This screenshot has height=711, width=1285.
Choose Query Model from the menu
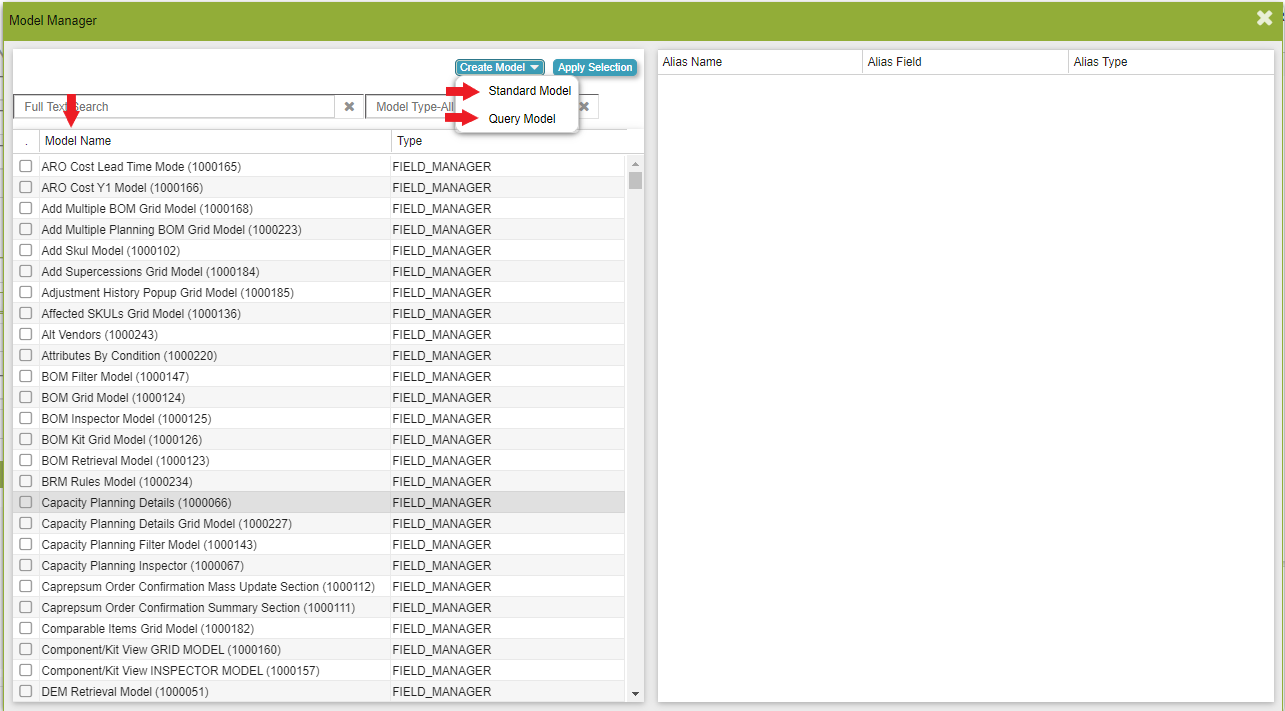[522, 119]
